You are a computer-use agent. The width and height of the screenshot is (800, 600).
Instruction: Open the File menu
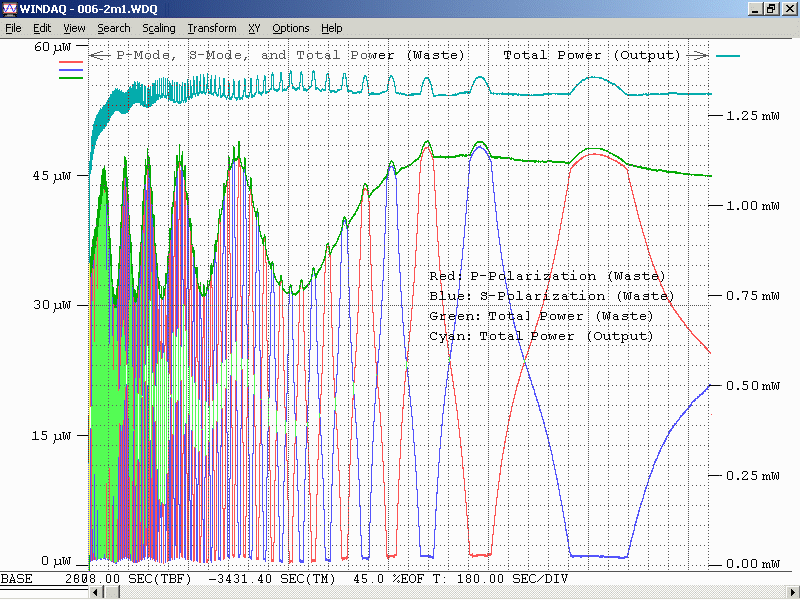coord(13,28)
